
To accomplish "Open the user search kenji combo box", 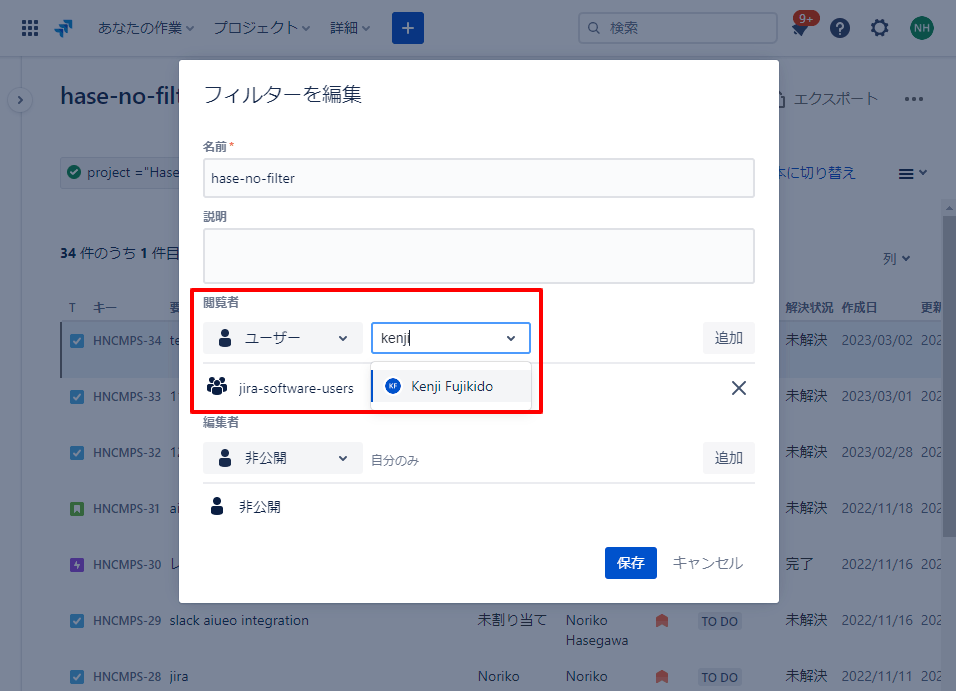I will (x=451, y=338).
